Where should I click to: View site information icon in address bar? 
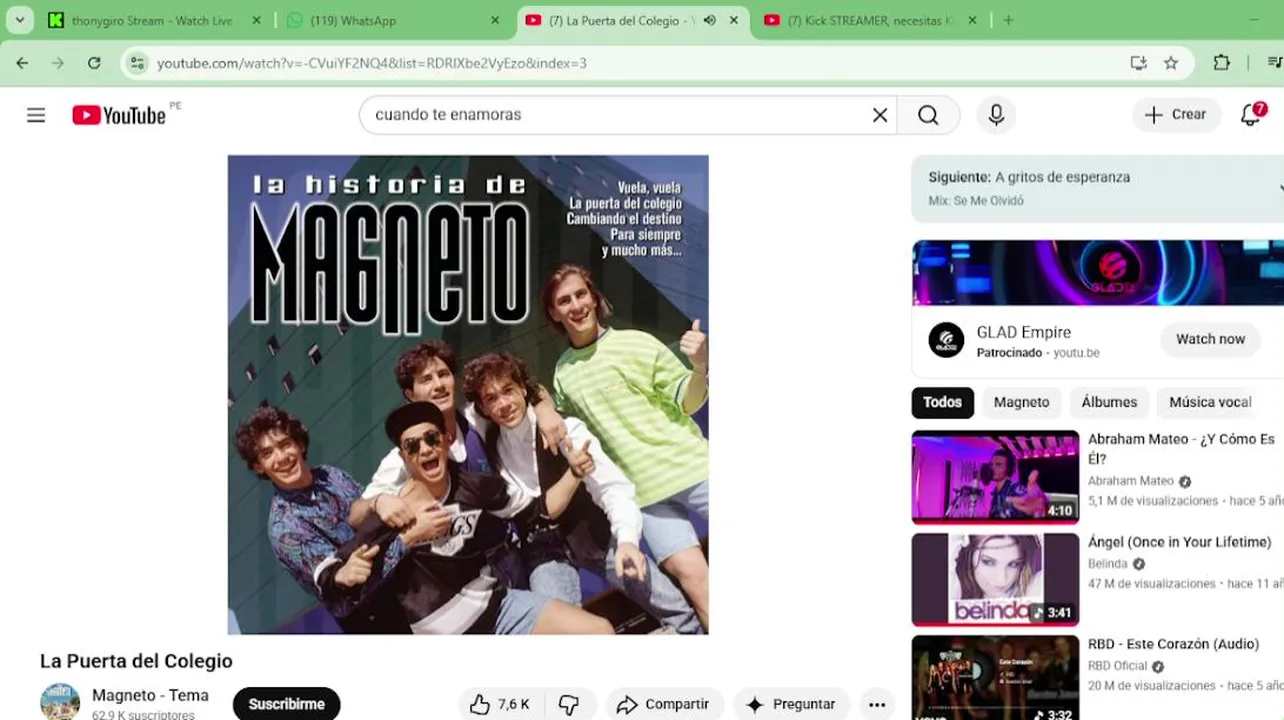(138, 63)
